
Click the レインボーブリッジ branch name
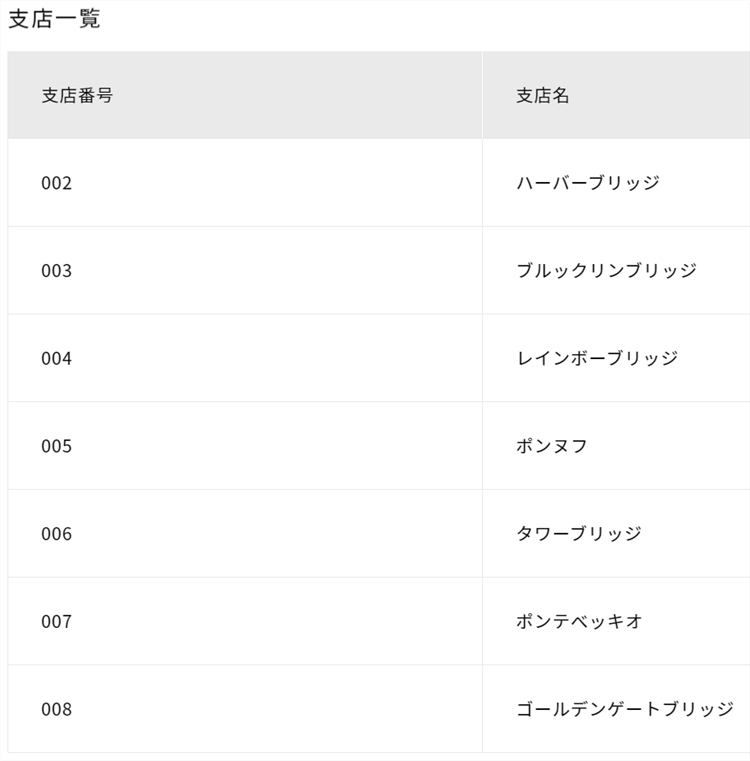pos(597,359)
